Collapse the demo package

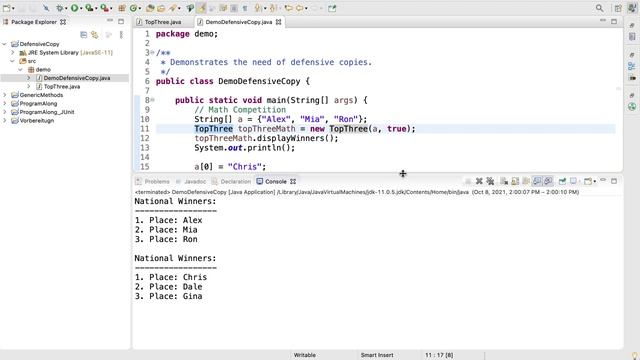20,69
